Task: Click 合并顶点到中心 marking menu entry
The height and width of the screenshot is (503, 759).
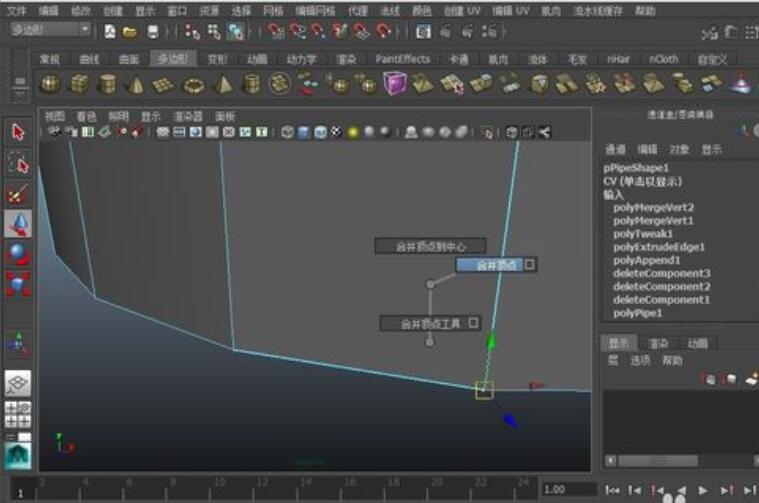Action: coord(430,246)
